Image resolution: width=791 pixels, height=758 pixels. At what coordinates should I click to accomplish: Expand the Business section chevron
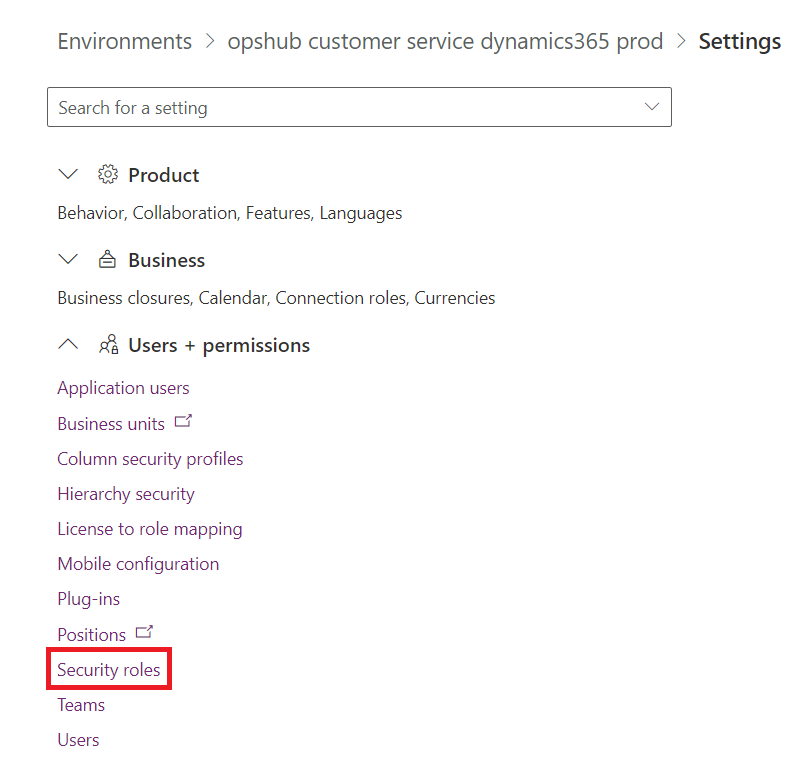pyautogui.click(x=68, y=260)
